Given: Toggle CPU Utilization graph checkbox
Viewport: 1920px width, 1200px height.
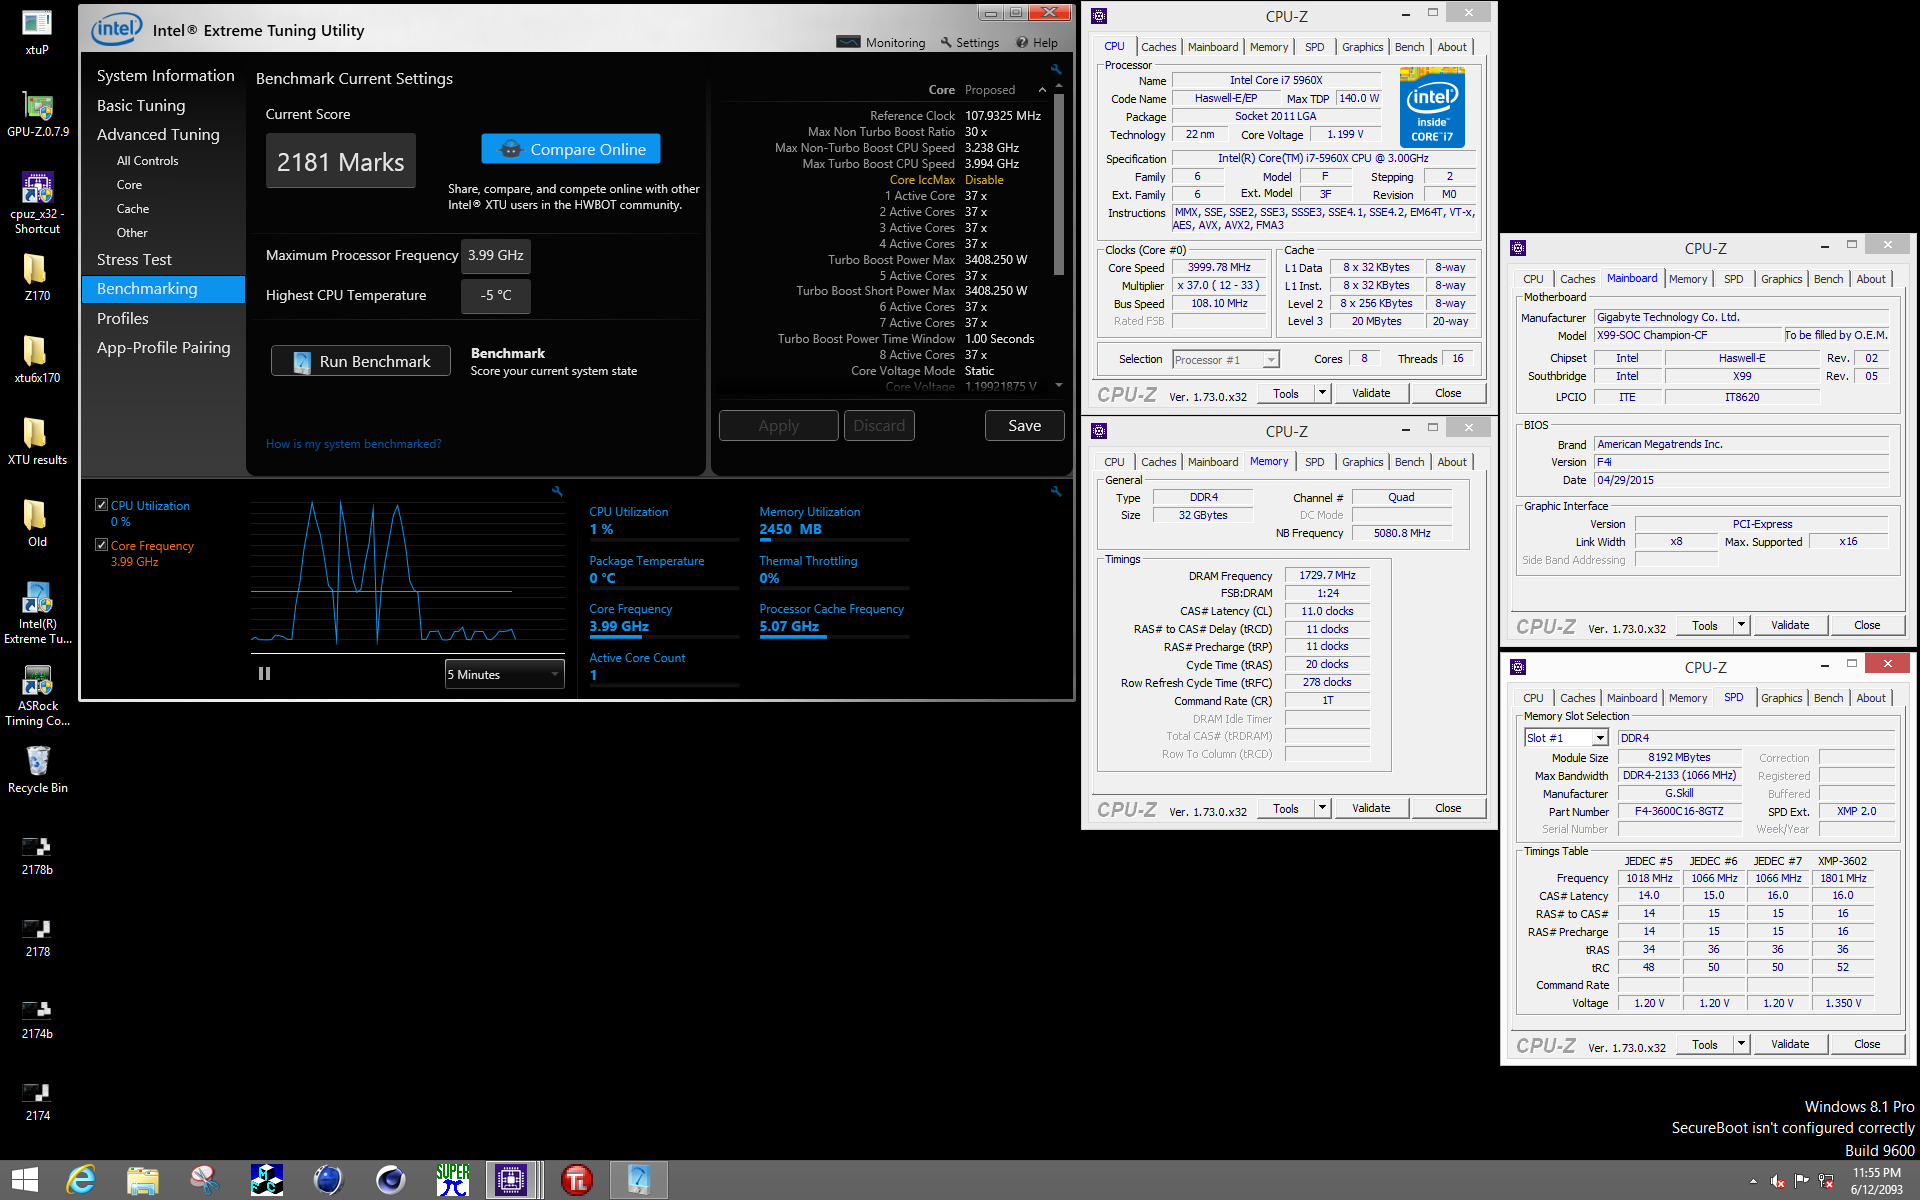Looking at the screenshot, I should coord(101,505).
